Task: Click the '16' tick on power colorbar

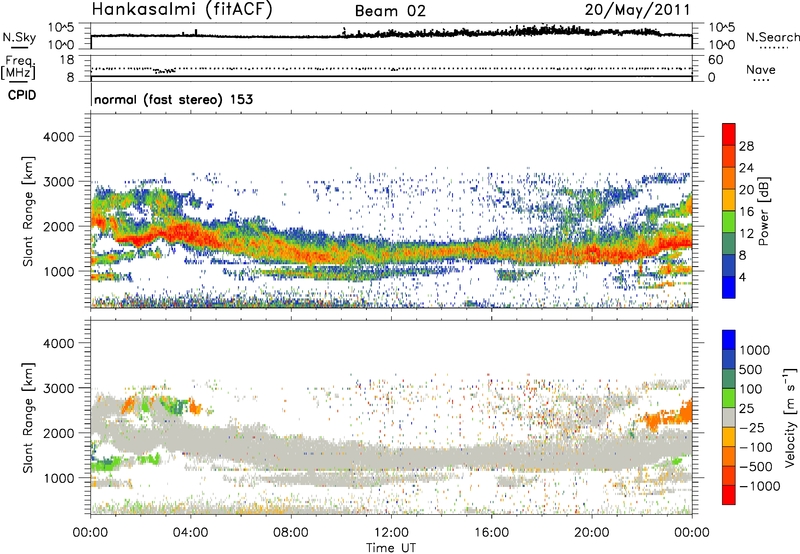Action: pyautogui.click(x=746, y=212)
